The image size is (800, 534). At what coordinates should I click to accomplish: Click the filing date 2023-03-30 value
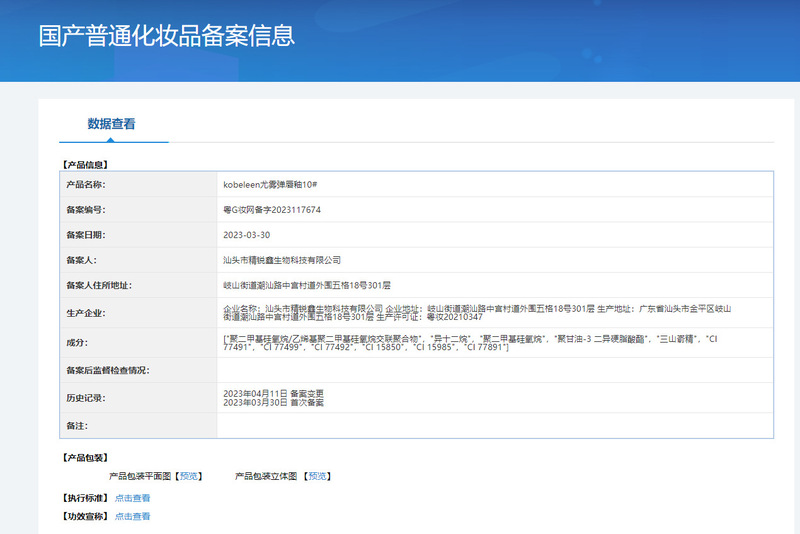[246, 235]
